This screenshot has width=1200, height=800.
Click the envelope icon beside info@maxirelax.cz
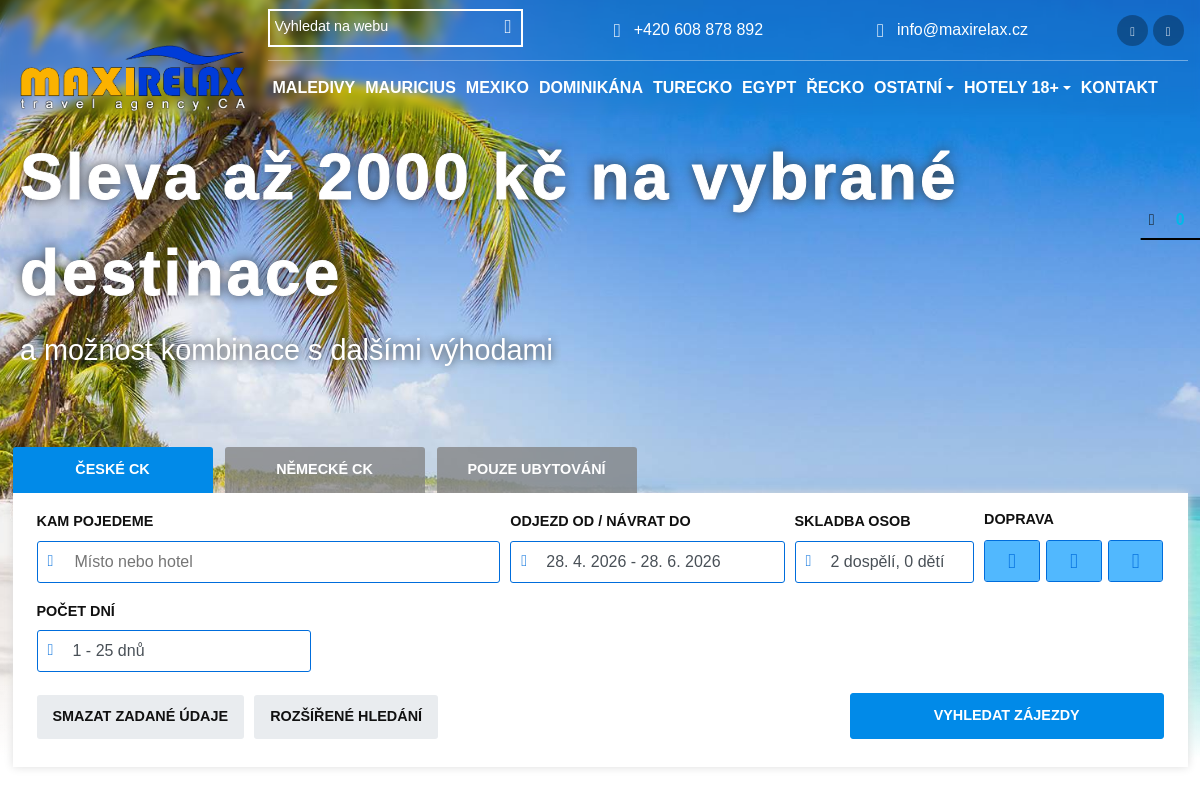(x=880, y=31)
